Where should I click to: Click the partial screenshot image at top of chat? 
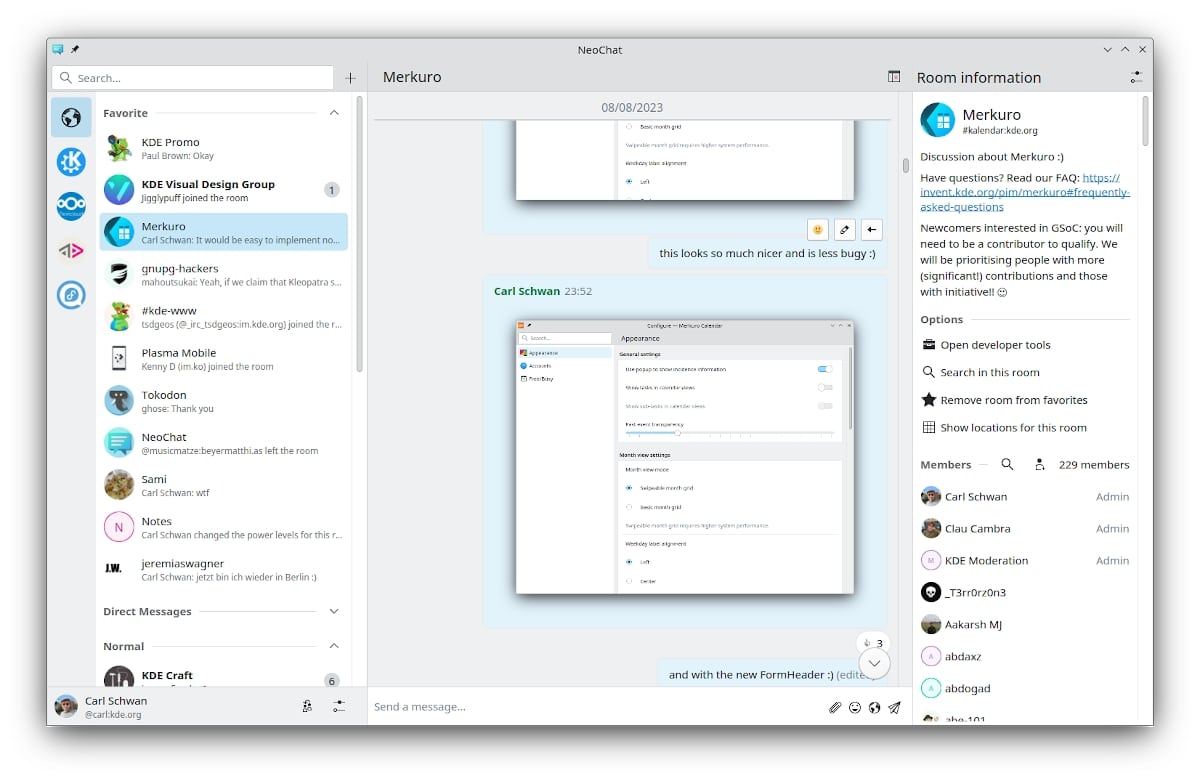point(685,160)
